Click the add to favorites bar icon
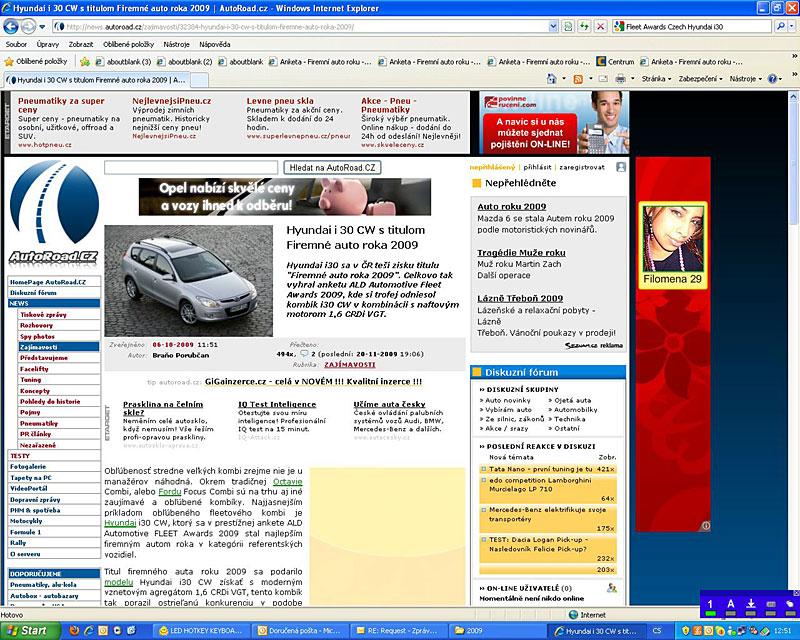Viewport: 800px width, 640px height. [x=85, y=62]
